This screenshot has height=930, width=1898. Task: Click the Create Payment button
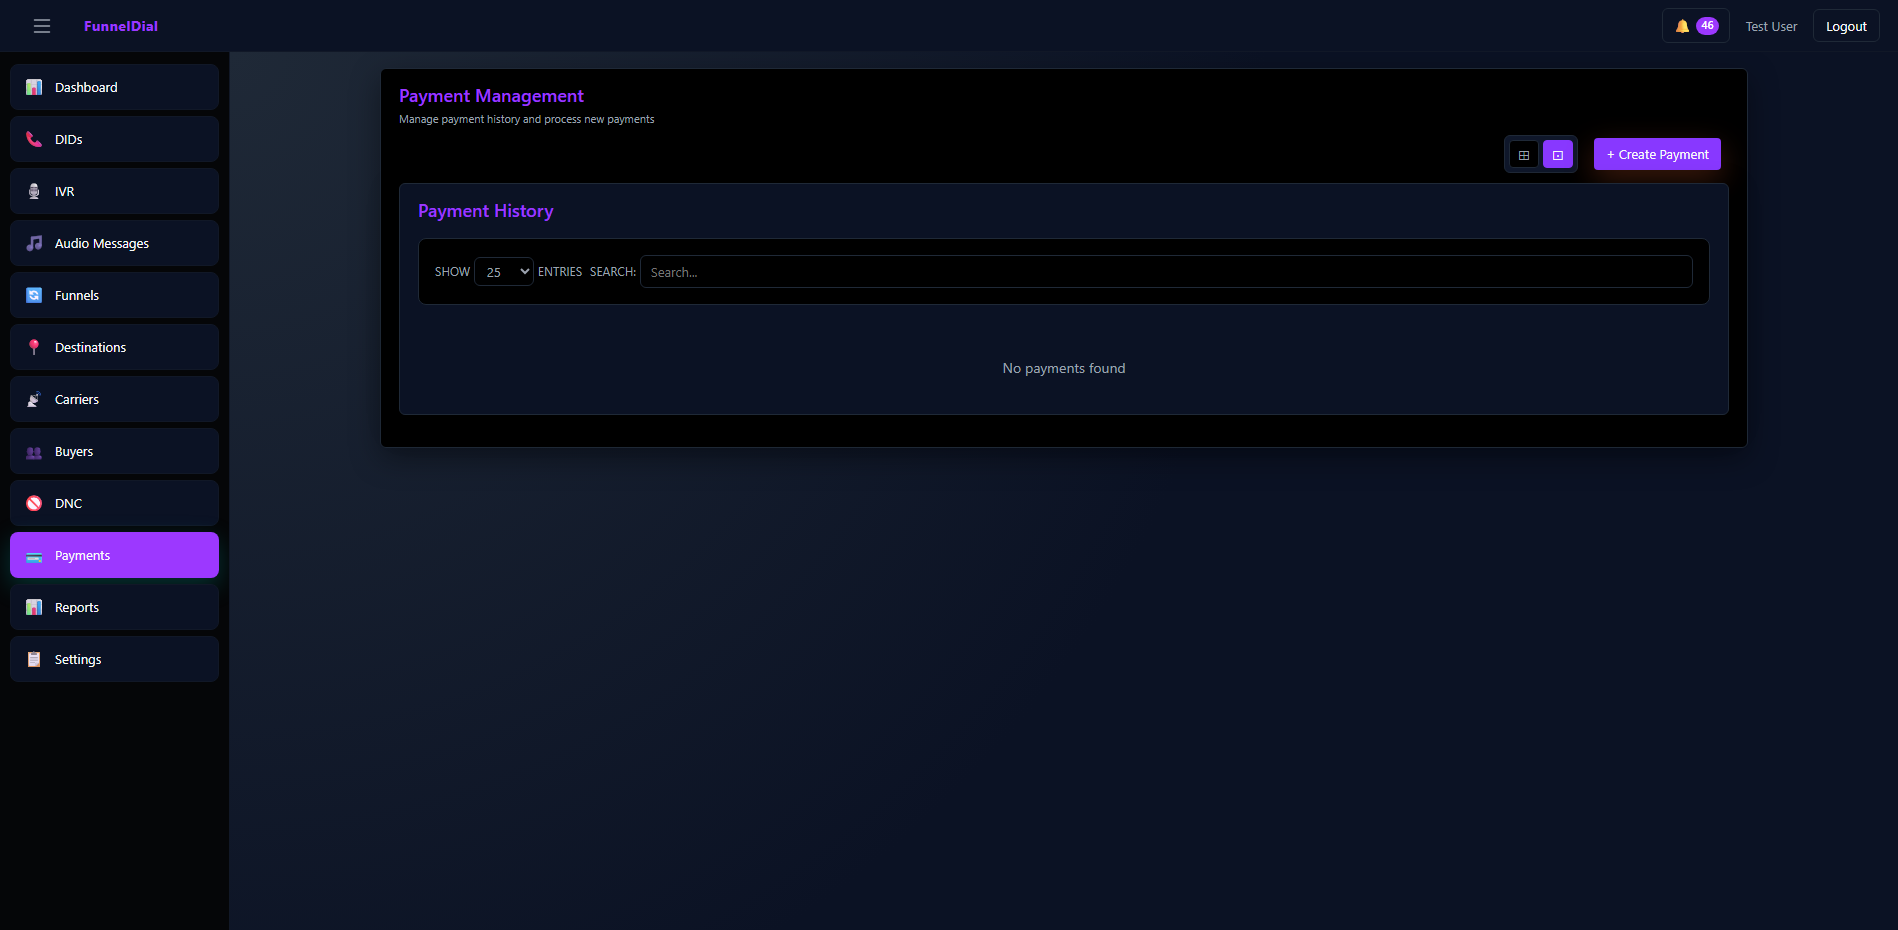tap(1656, 154)
